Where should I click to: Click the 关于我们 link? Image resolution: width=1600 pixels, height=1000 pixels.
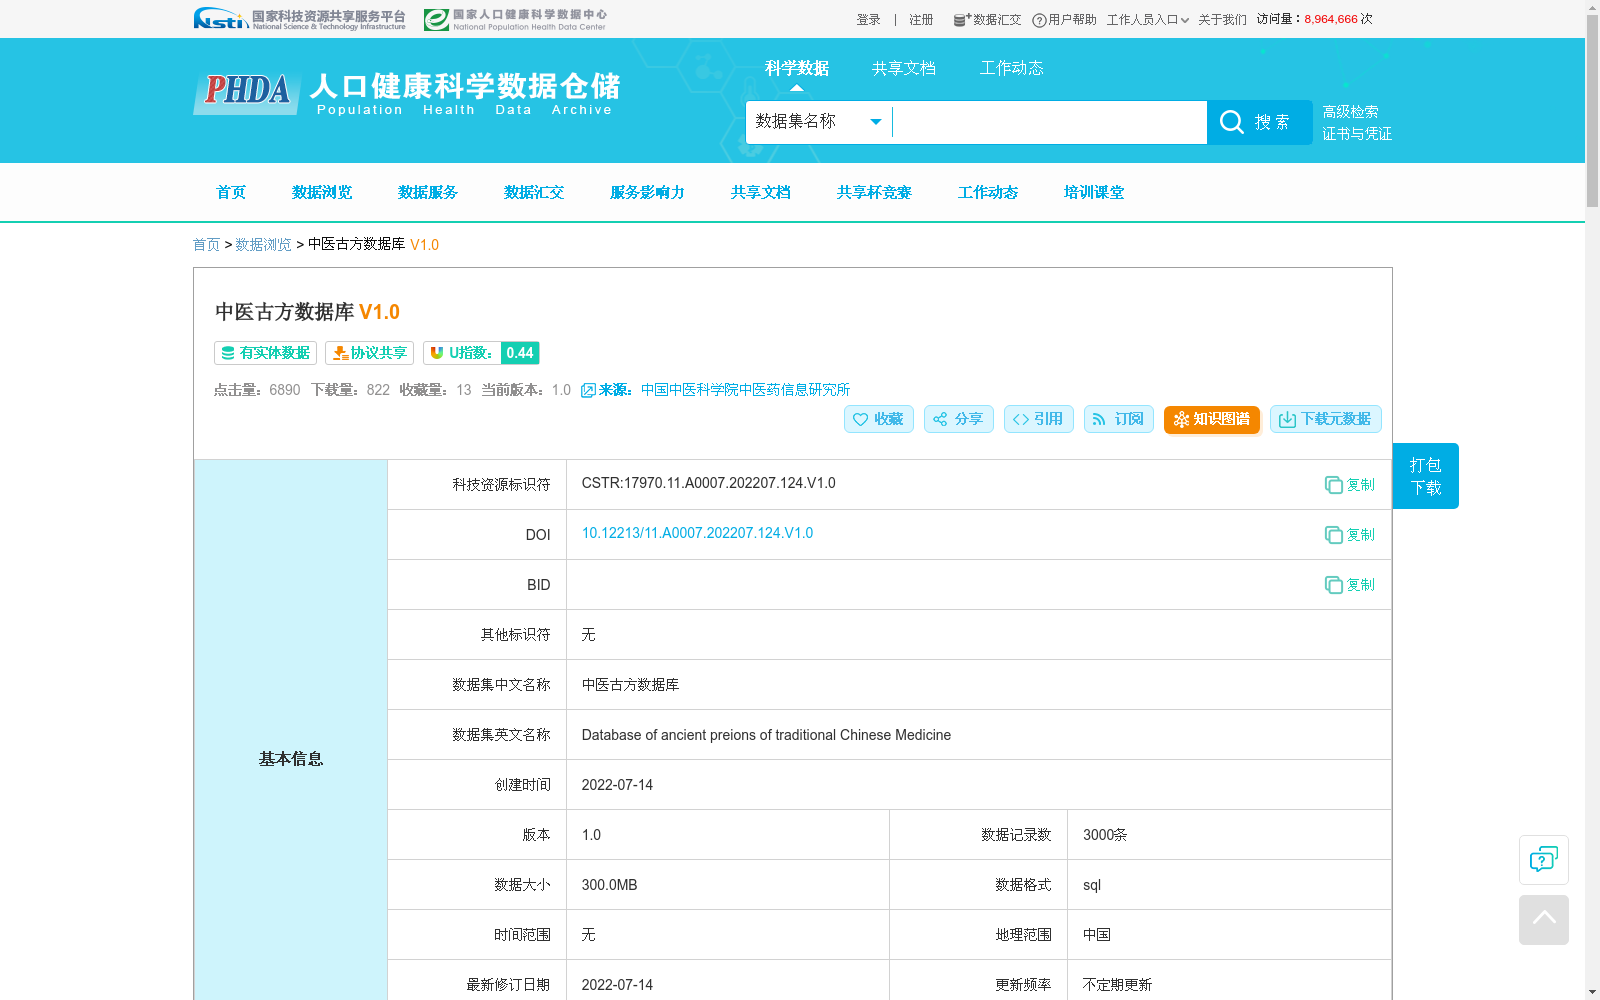(x=1222, y=20)
